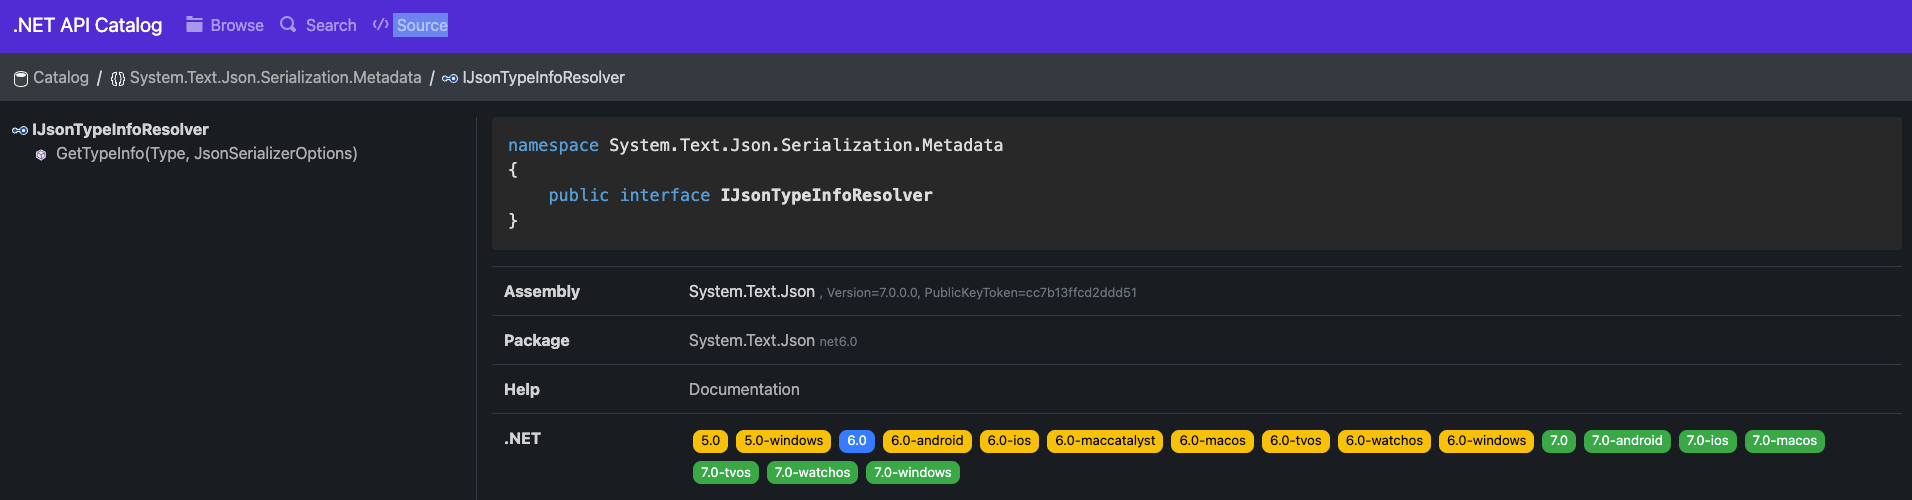The height and width of the screenshot is (500, 1912).
Task: Select GetTypeInfo(Type, JsonSerializerOptions) in tree
Action: 206,153
